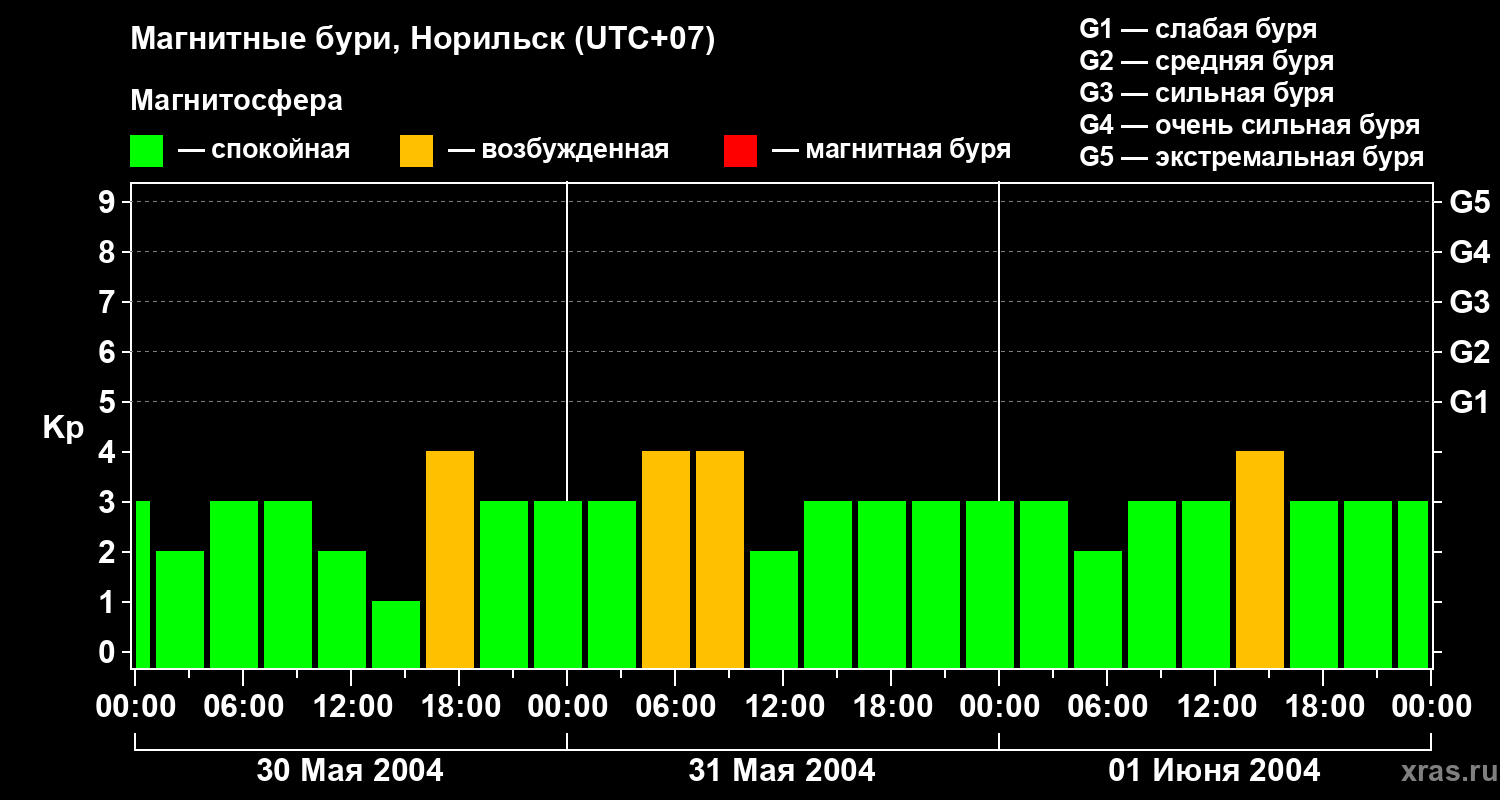This screenshot has height=800, width=1500.
Task: Click the later orange bar on 31 Мая
Action: pos(720,560)
